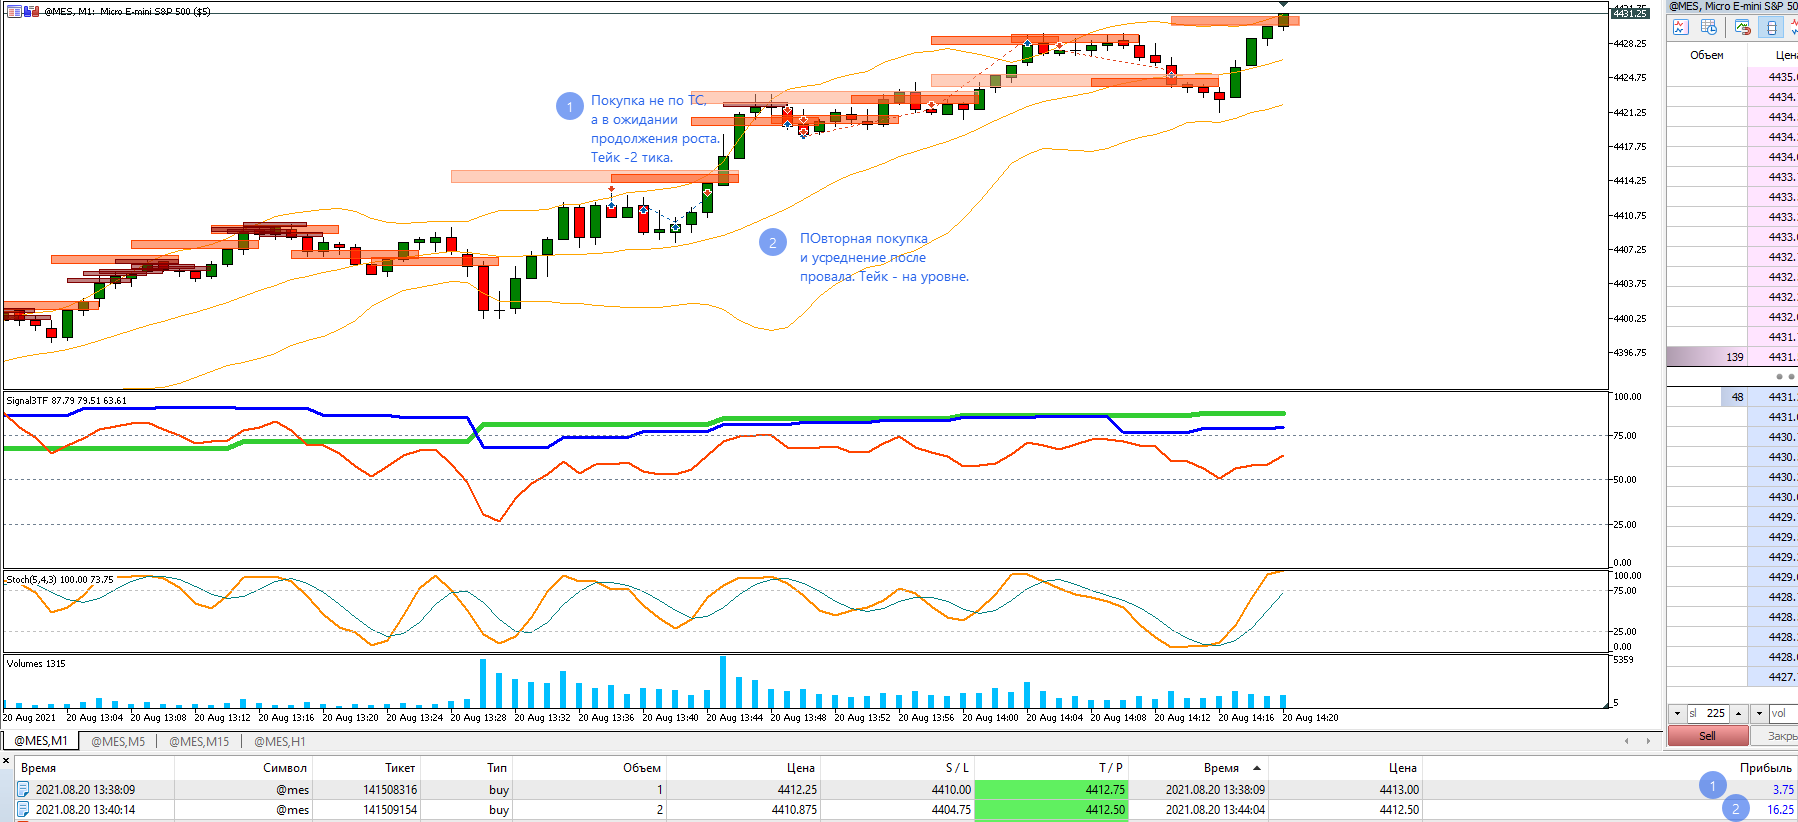Open time and sales table icon
Image resolution: width=1798 pixels, height=822 pixels.
1709,27
